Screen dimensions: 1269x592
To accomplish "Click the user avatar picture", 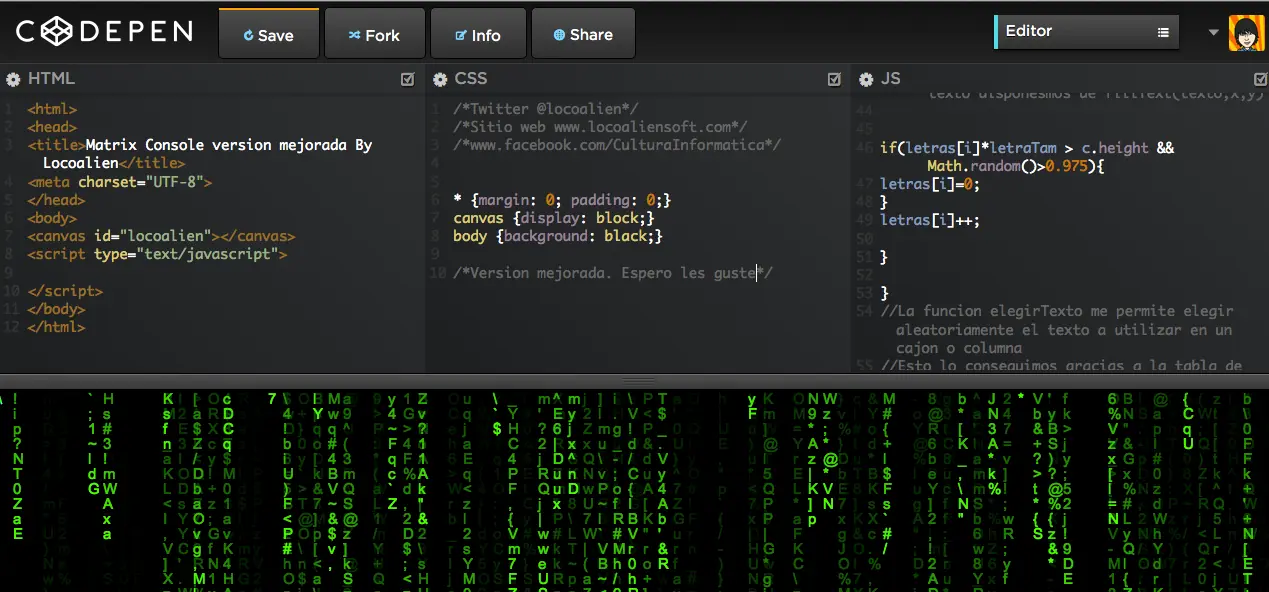I will pyautogui.click(x=1247, y=33).
